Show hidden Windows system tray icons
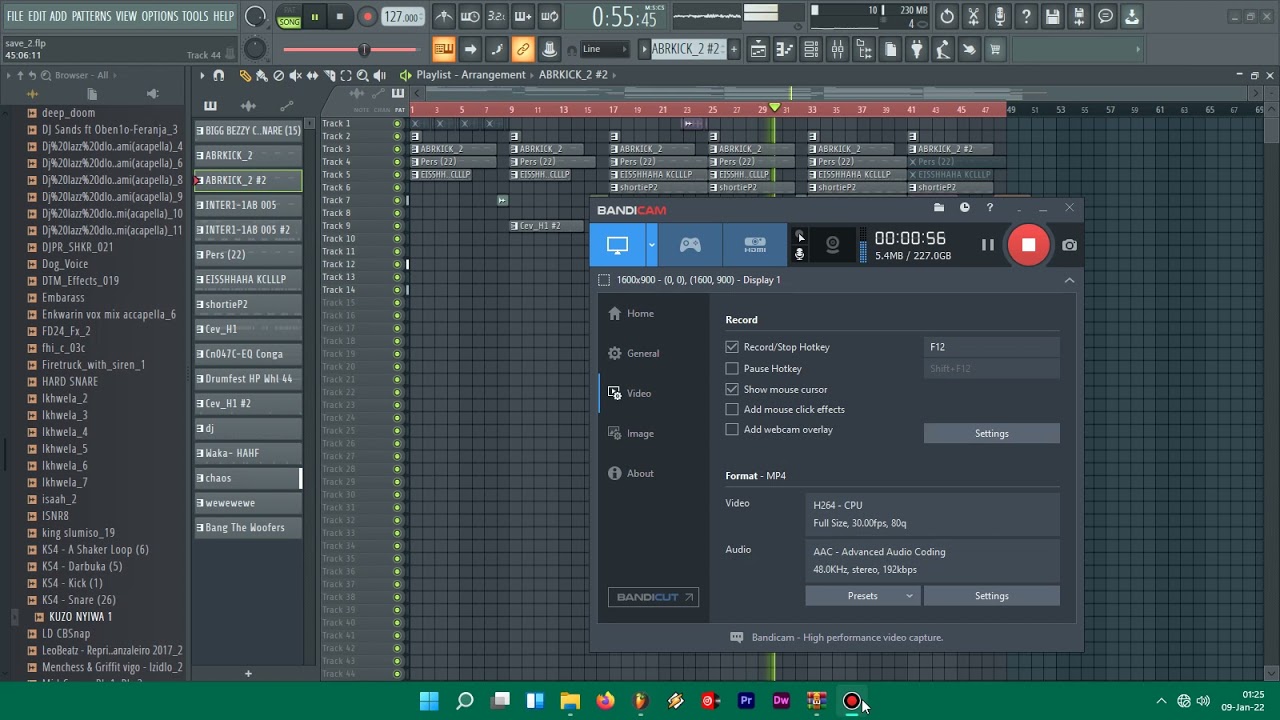The image size is (1280, 720). [1161, 701]
